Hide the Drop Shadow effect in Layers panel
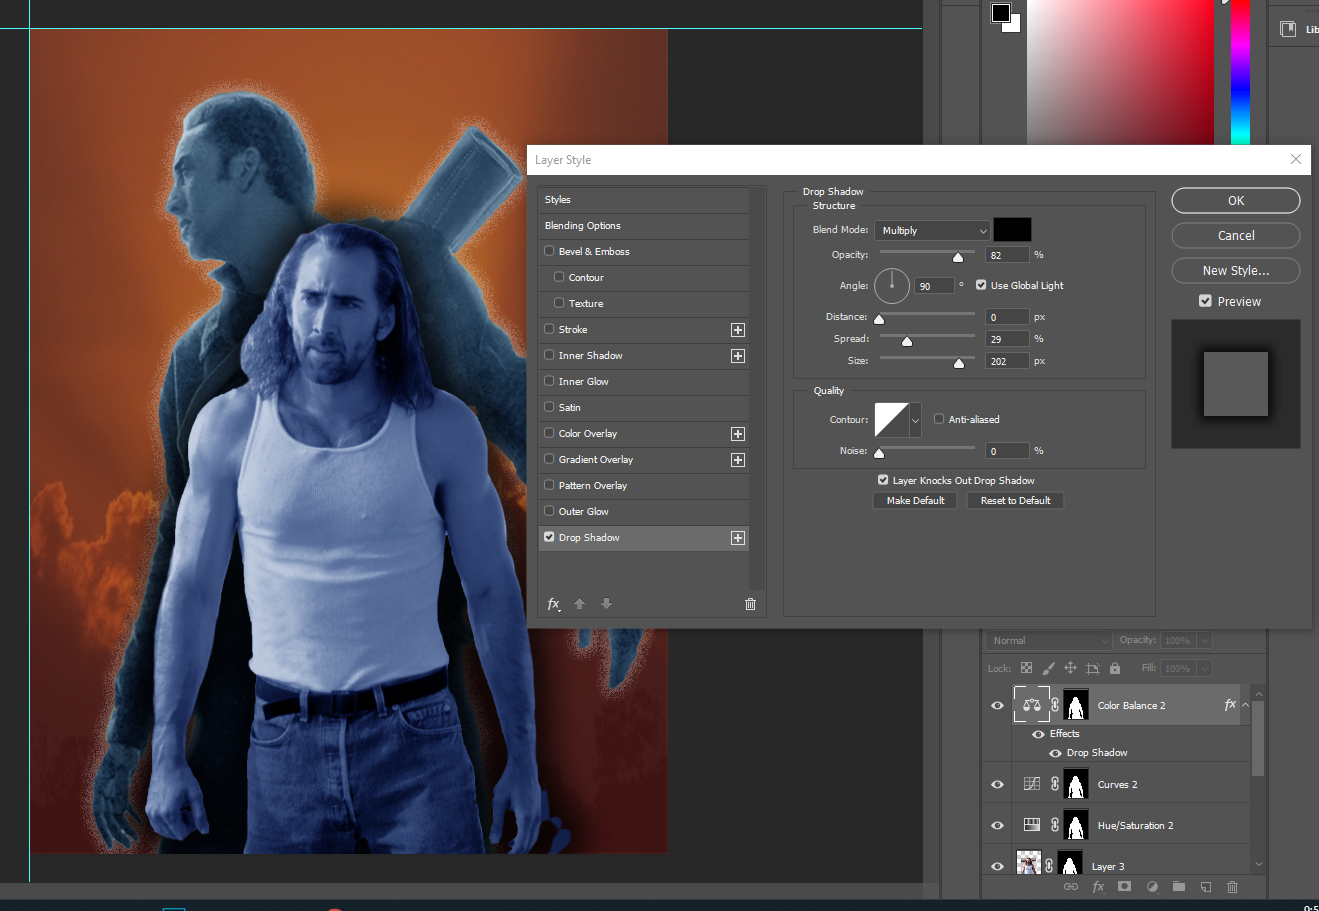This screenshot has height=911, width=1319. (x=1055, y=753)
